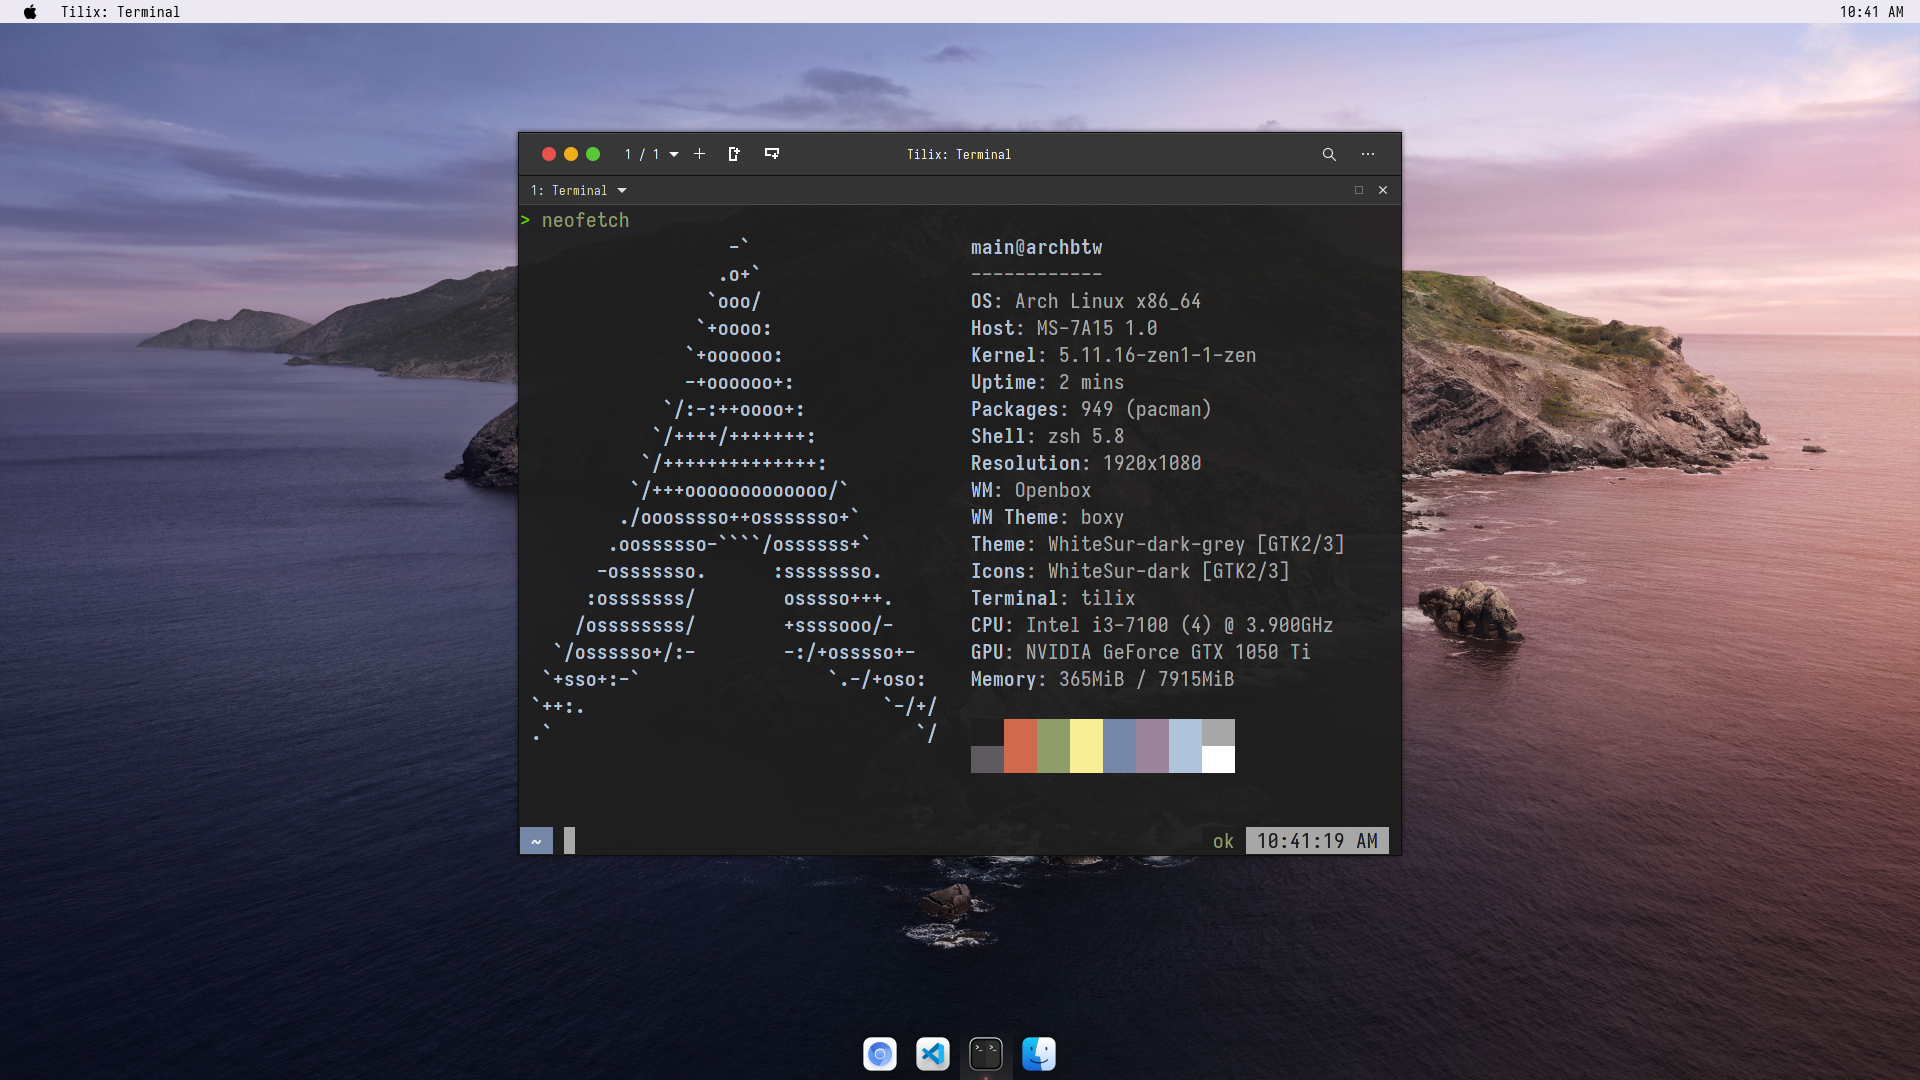The width and height of the screenshot is (1920, 1080).
Task: Select the small input marker beside the sync icon
Action: point(569,840)
